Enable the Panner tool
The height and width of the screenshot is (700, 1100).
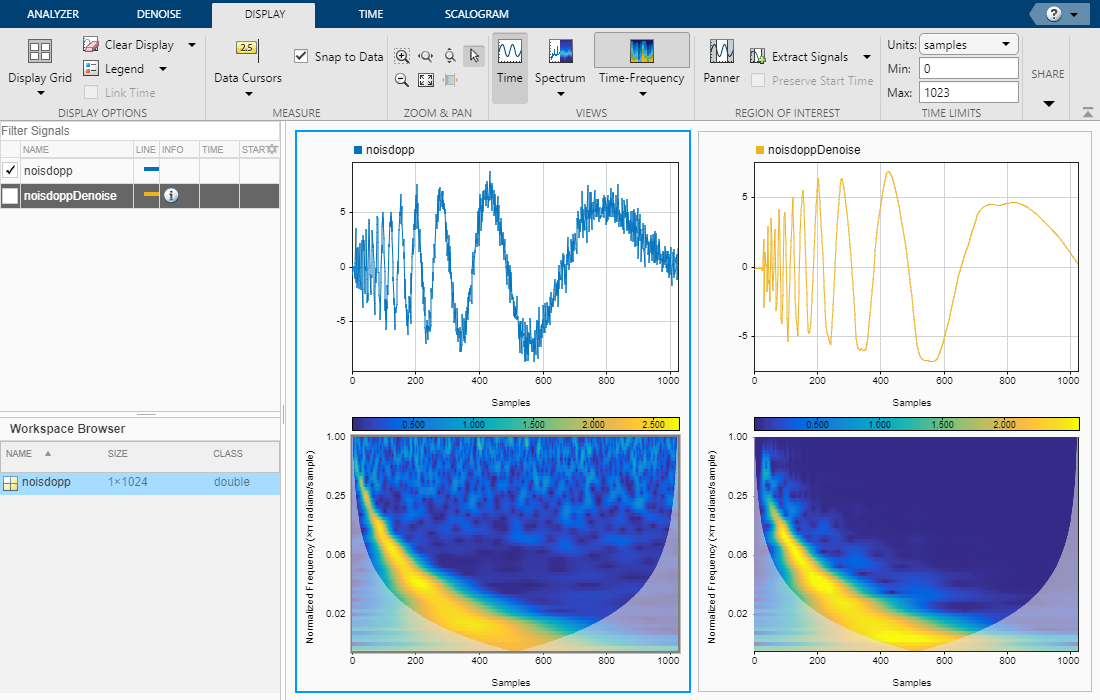721,62
